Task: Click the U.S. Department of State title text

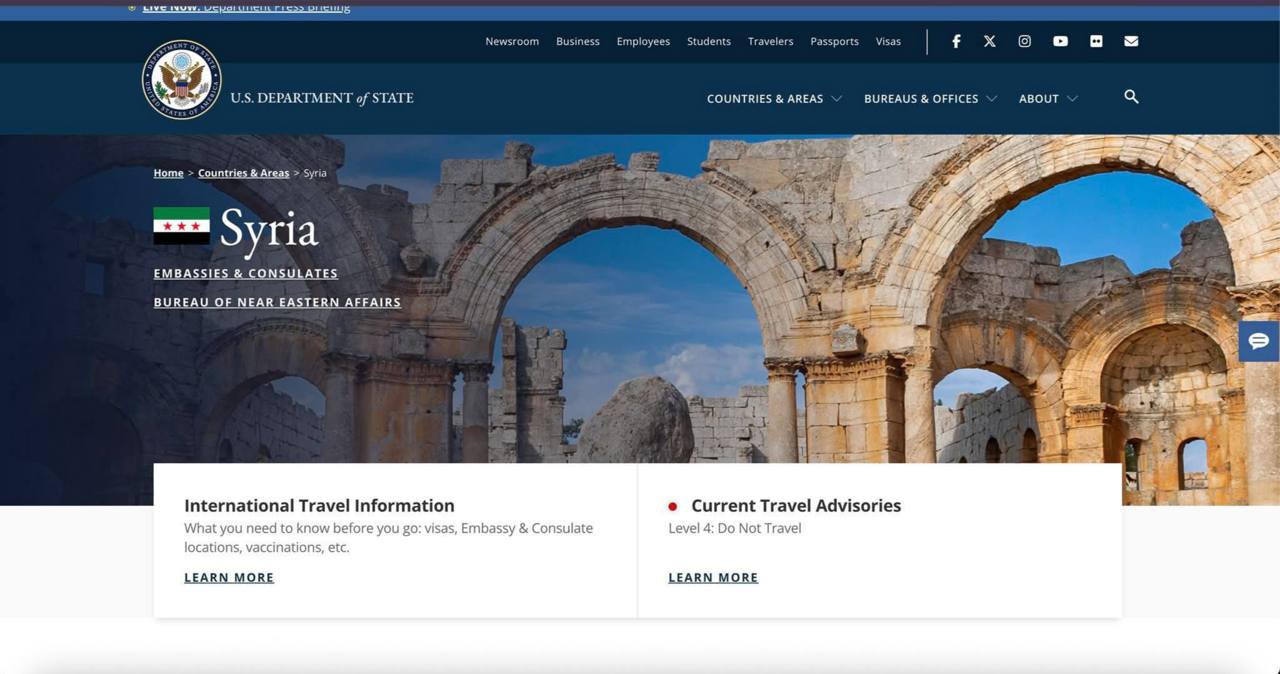Action: point(322,98)
